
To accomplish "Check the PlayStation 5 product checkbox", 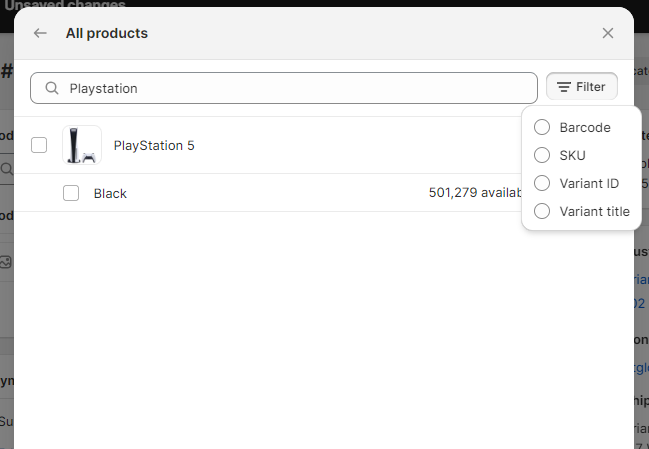I will (x=39, y=145).
